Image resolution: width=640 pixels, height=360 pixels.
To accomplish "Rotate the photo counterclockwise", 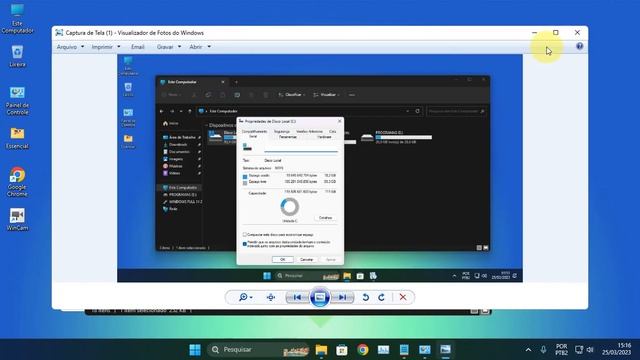I will 366,297.
